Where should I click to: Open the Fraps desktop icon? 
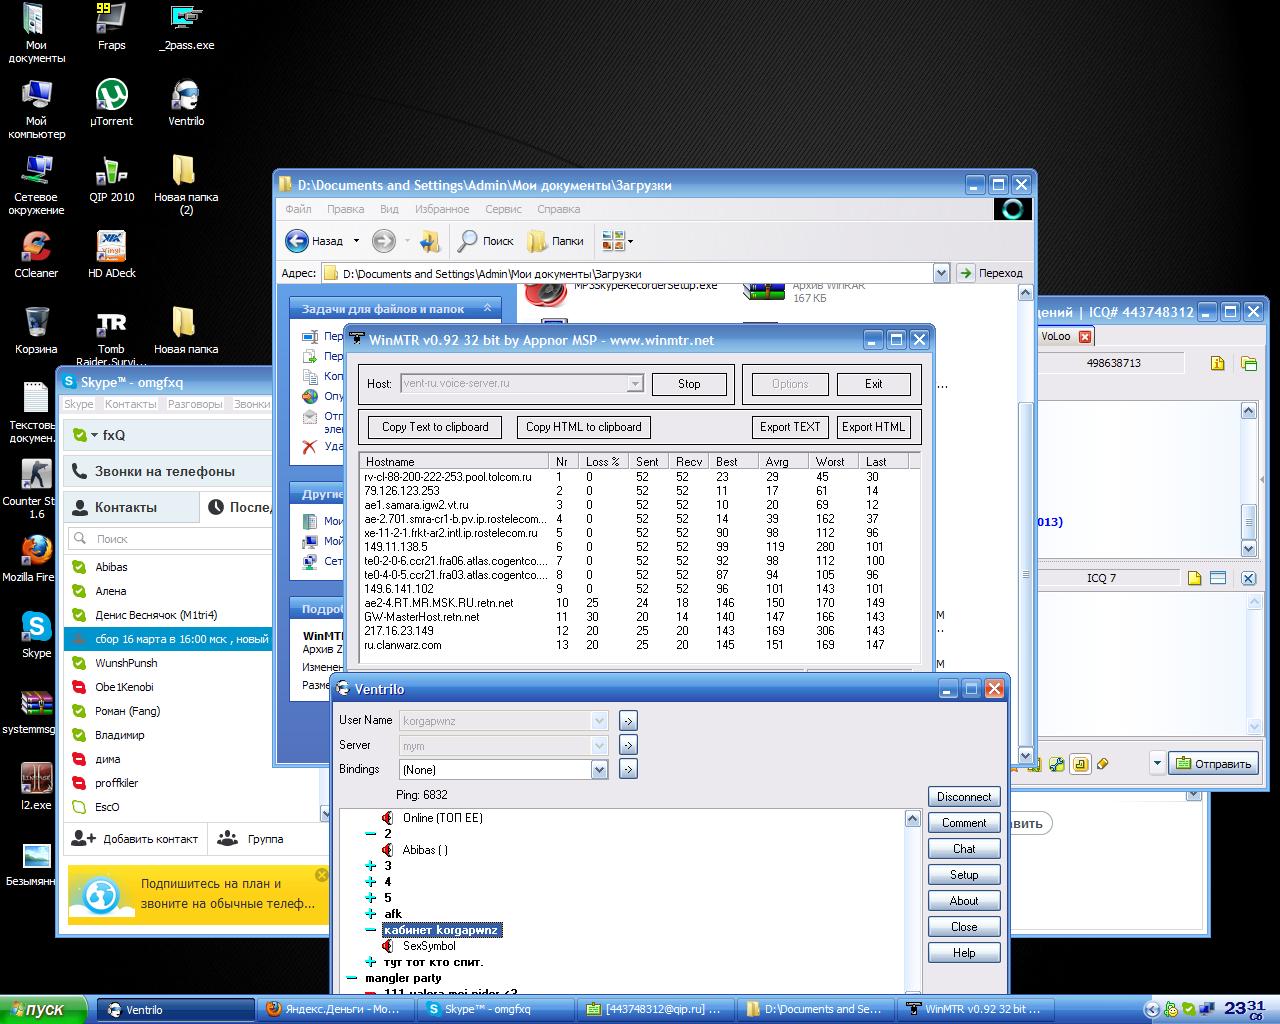point(111,20)
